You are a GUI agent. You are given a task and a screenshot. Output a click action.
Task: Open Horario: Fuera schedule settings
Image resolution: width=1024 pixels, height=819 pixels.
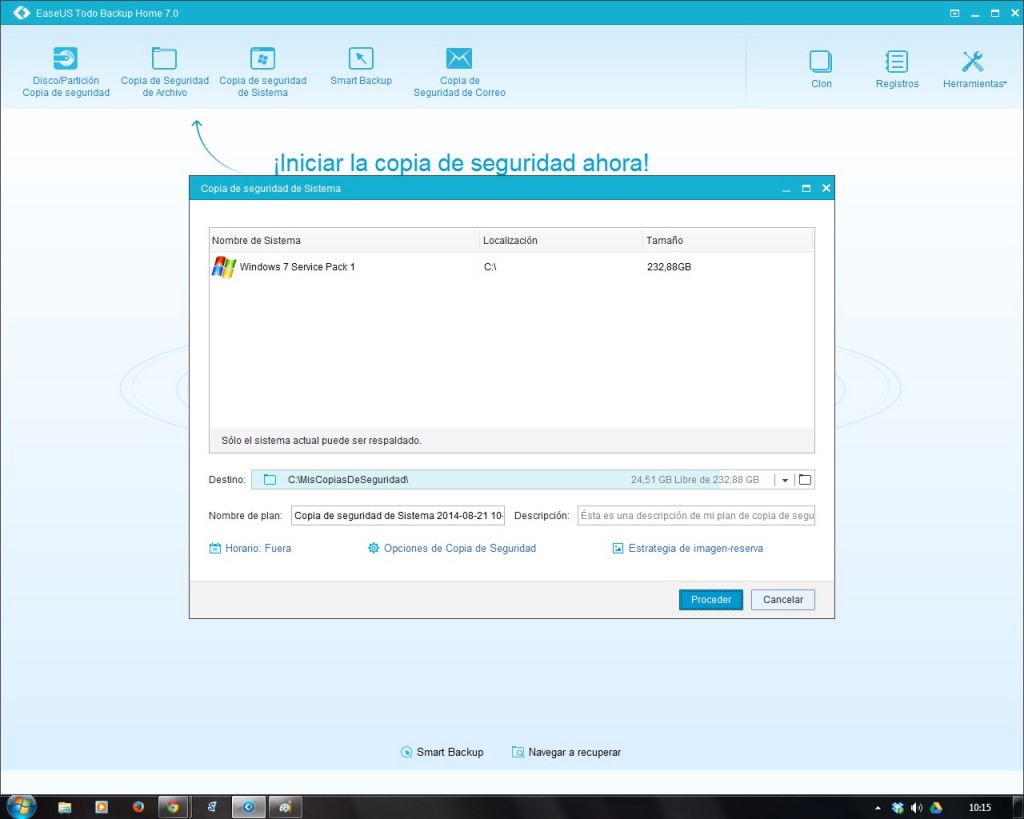tap(250, 548)
